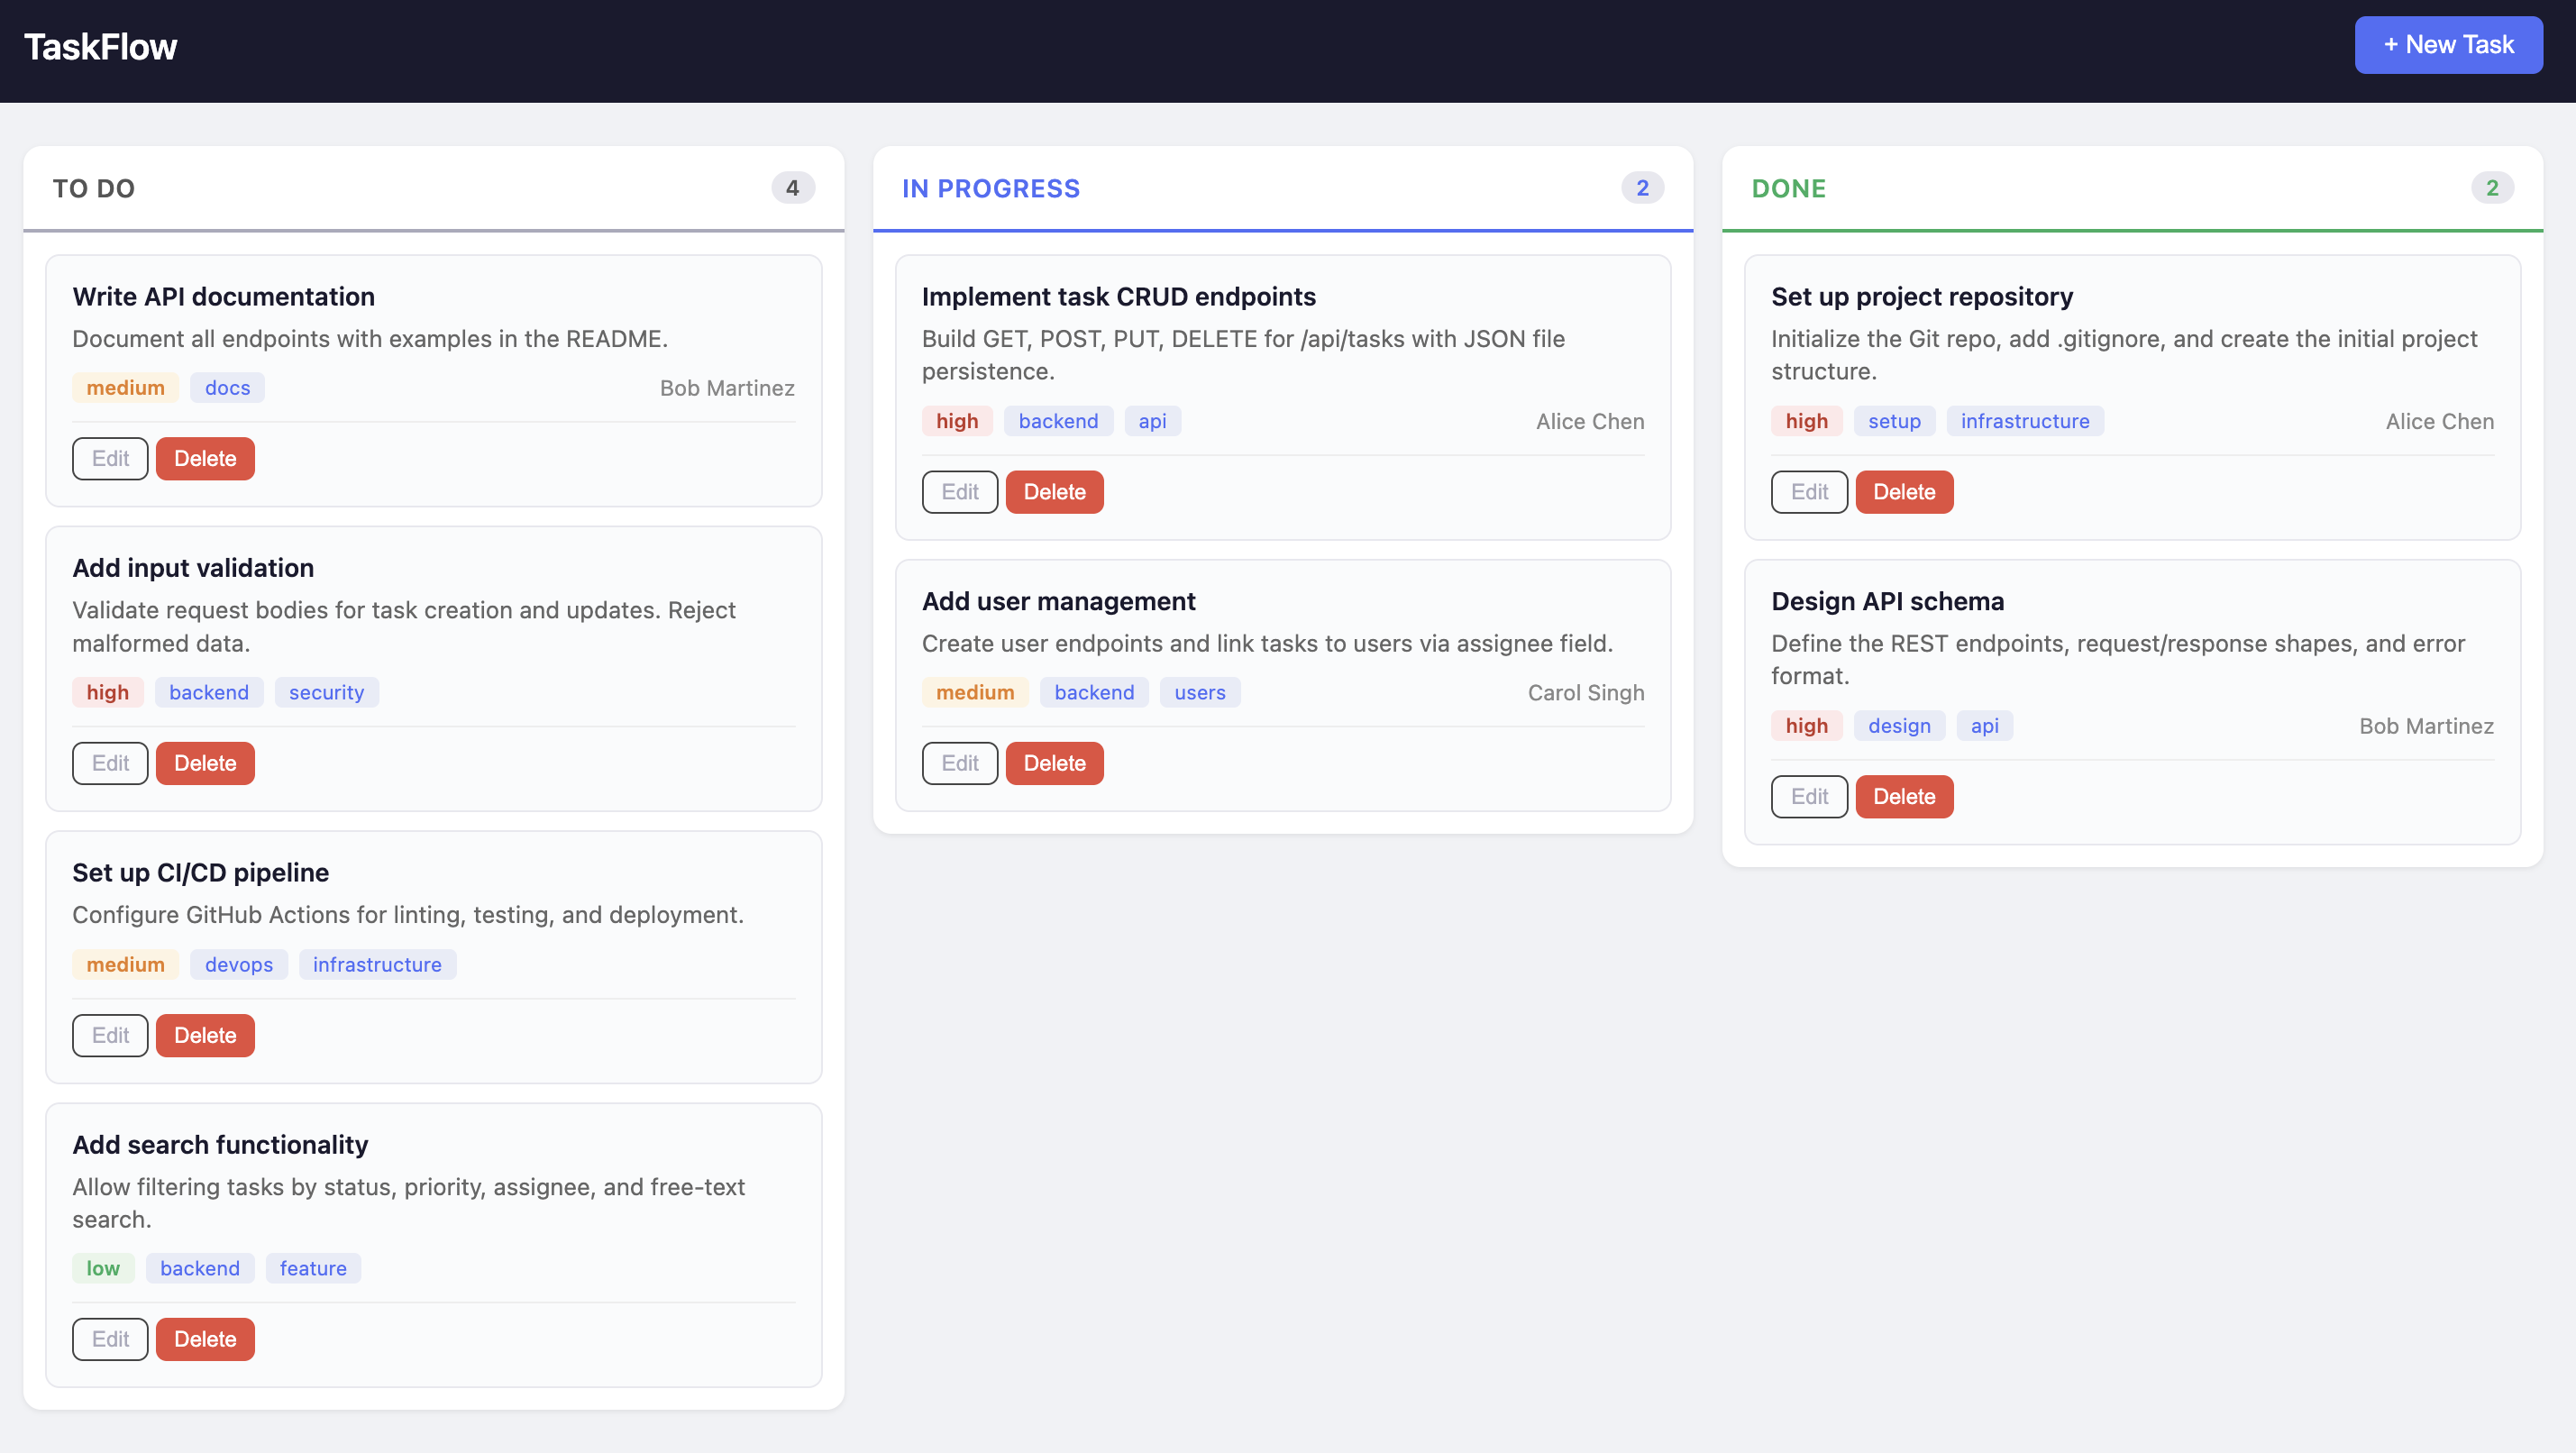This screenshot has width=2576, height=1453.
Task: Delete the Design API schema task
Action: (1904, 797)
